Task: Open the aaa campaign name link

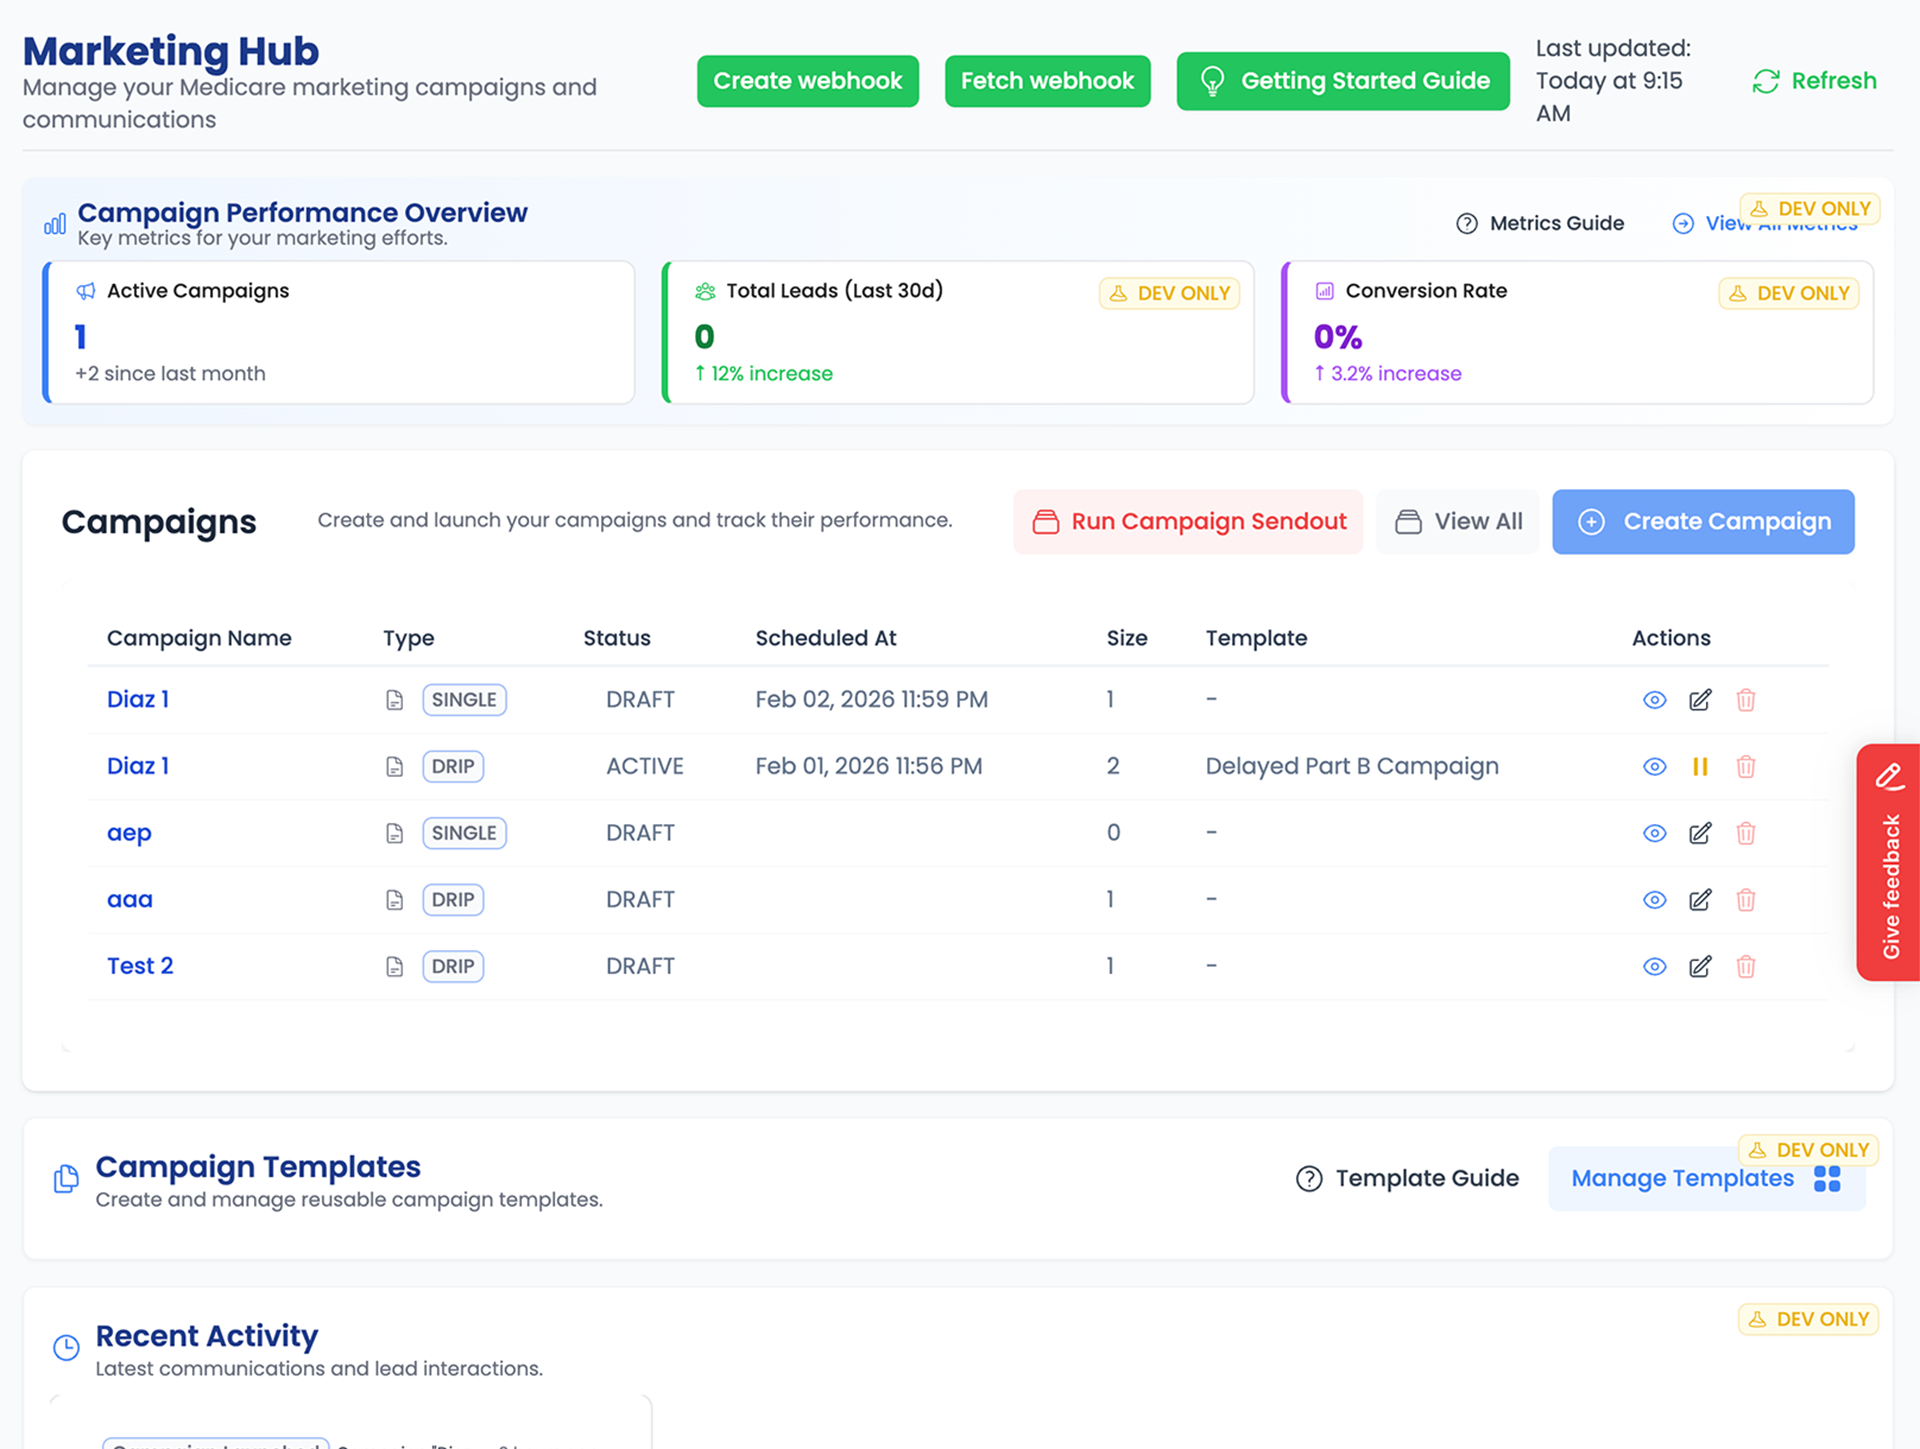Action: [130, 900]
